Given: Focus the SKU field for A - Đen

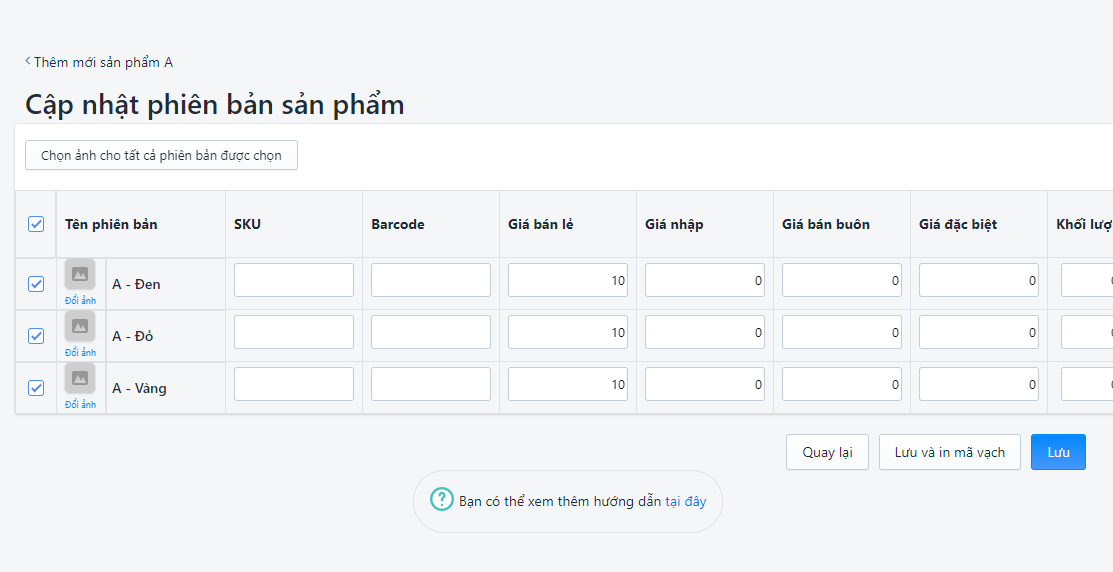Looking at the screenshot, I should pos(294,281).
